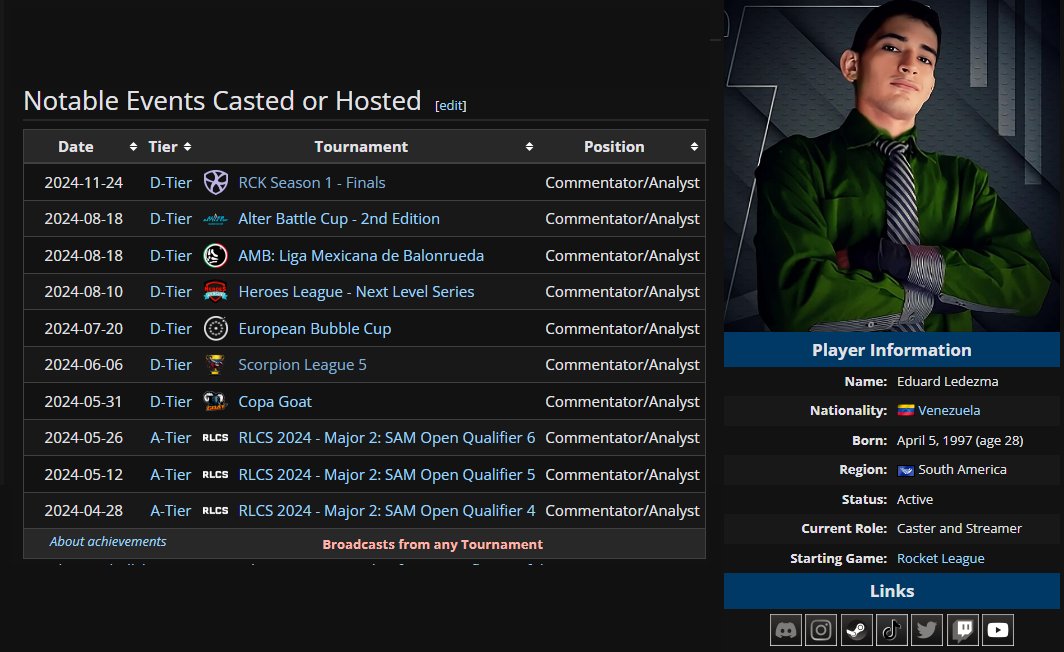Open the TikTok link icon
This screenshot has height=652, width=1064.
tap(892, 630)
